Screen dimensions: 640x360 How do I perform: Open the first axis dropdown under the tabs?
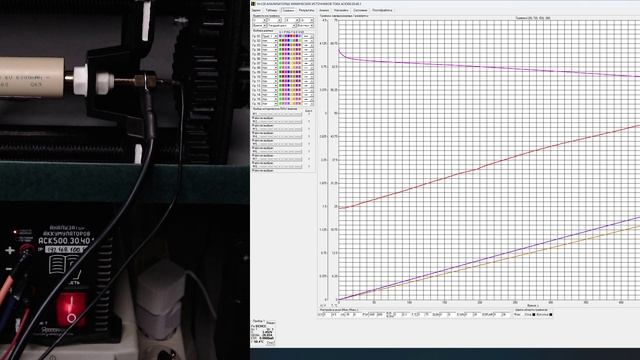[260, 20]
